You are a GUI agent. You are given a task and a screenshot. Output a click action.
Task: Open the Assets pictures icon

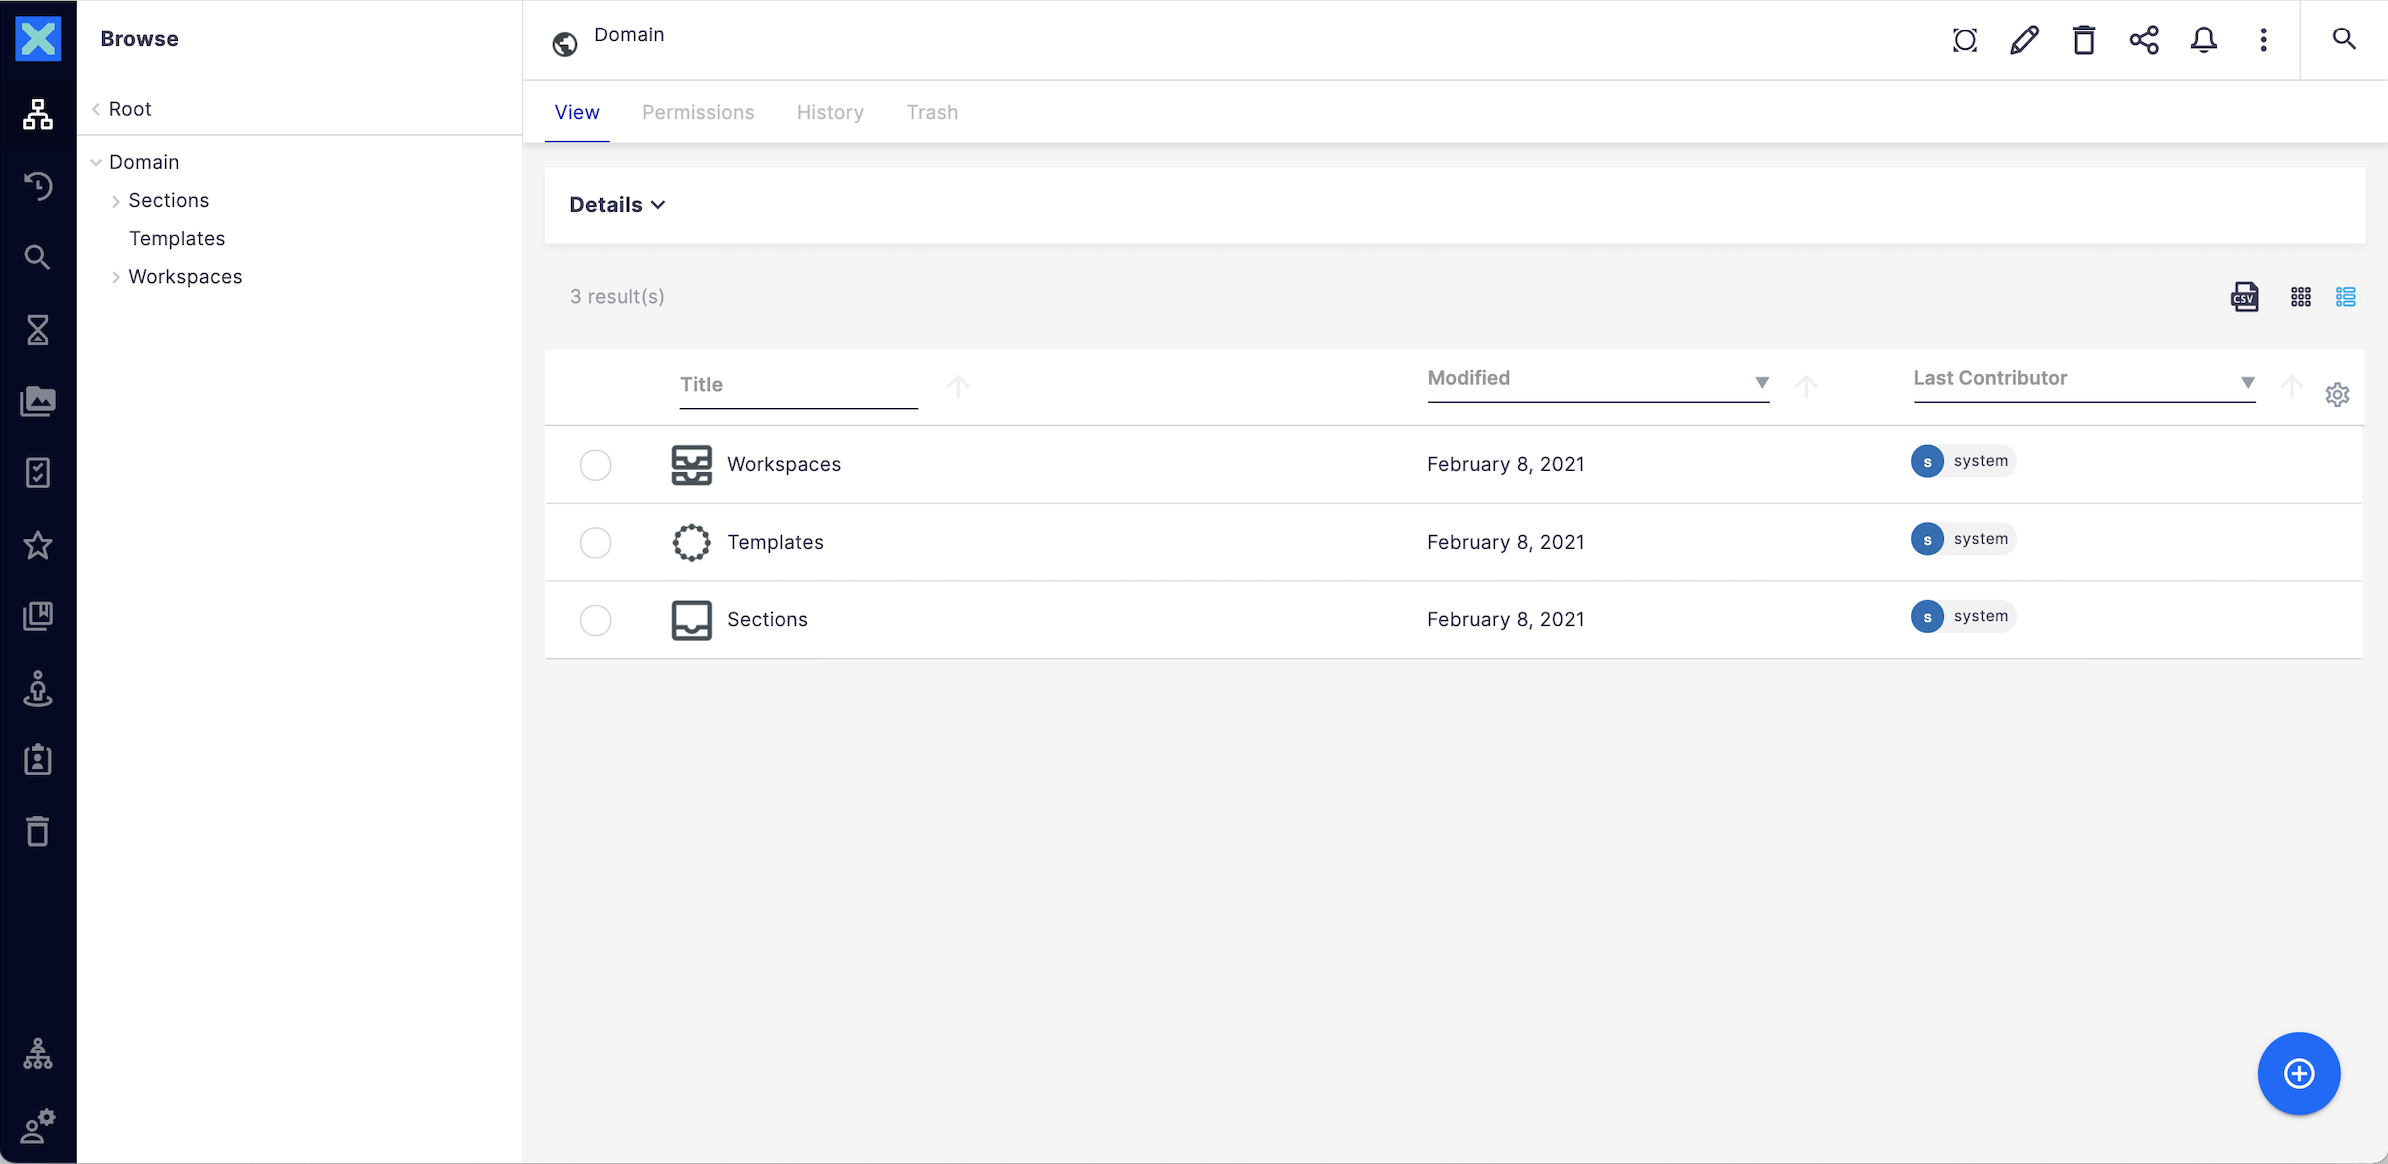pos(38,401)
